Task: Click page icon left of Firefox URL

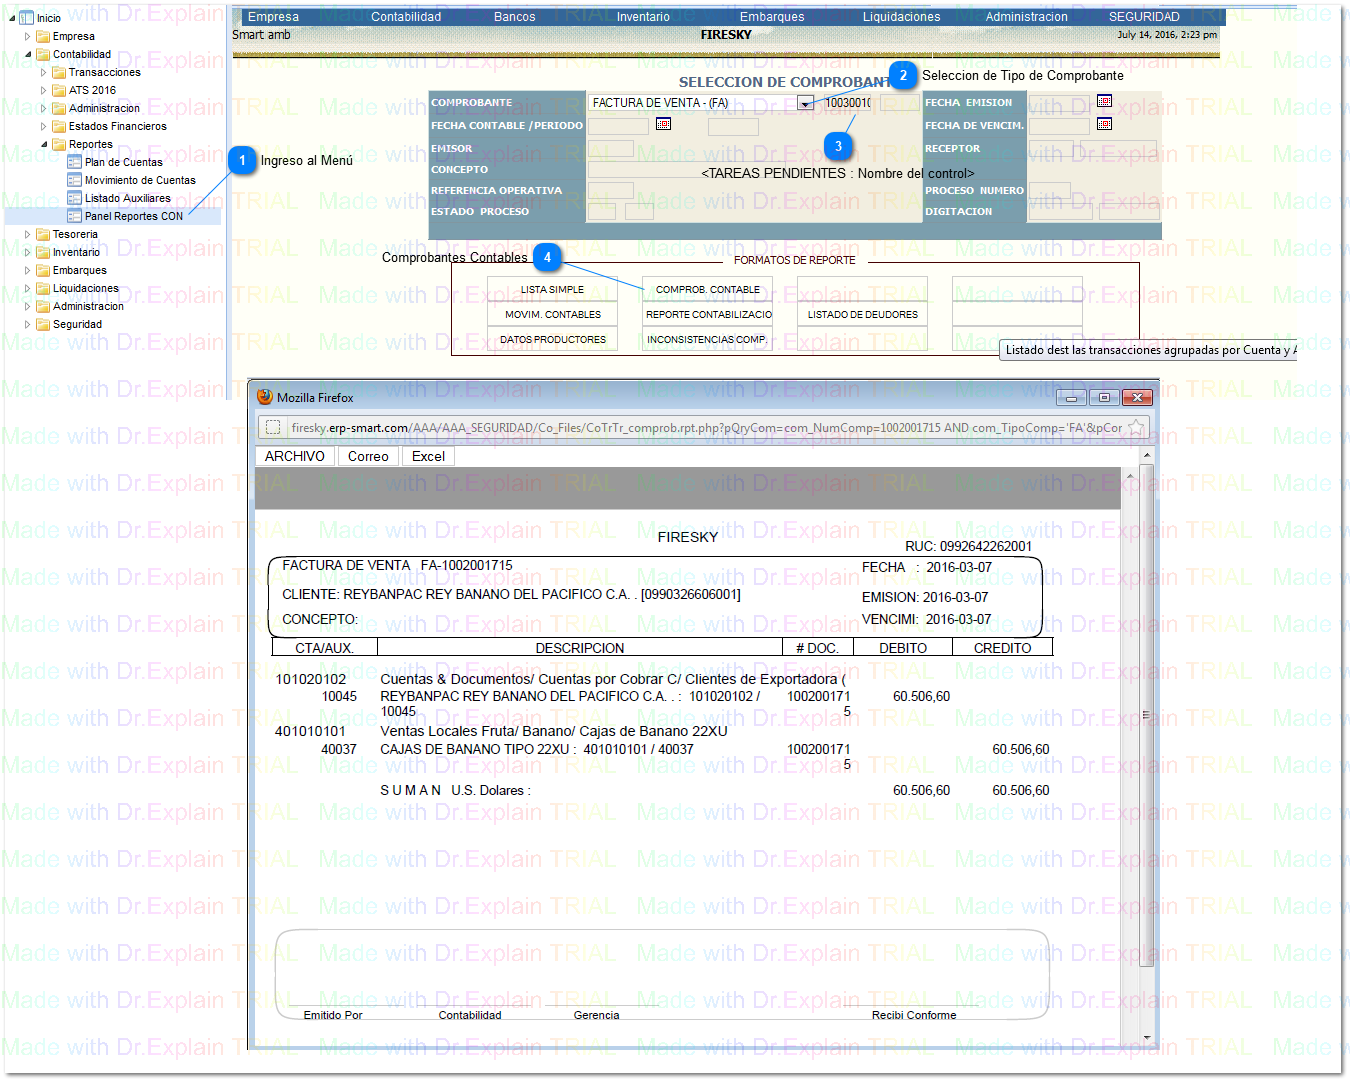Action: pyautogui.click(x=272, y=428)
